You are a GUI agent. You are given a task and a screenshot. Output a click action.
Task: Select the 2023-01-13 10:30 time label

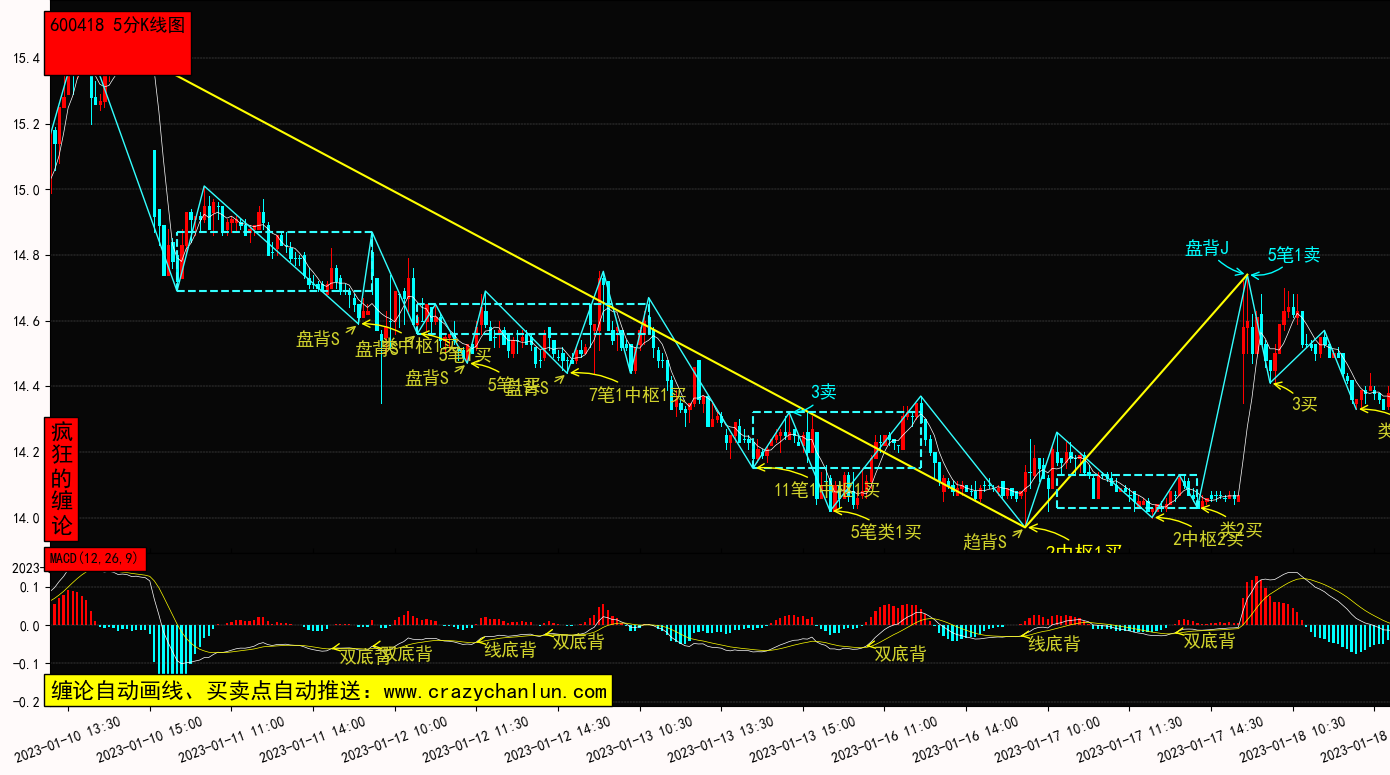[x=639, y=738]
